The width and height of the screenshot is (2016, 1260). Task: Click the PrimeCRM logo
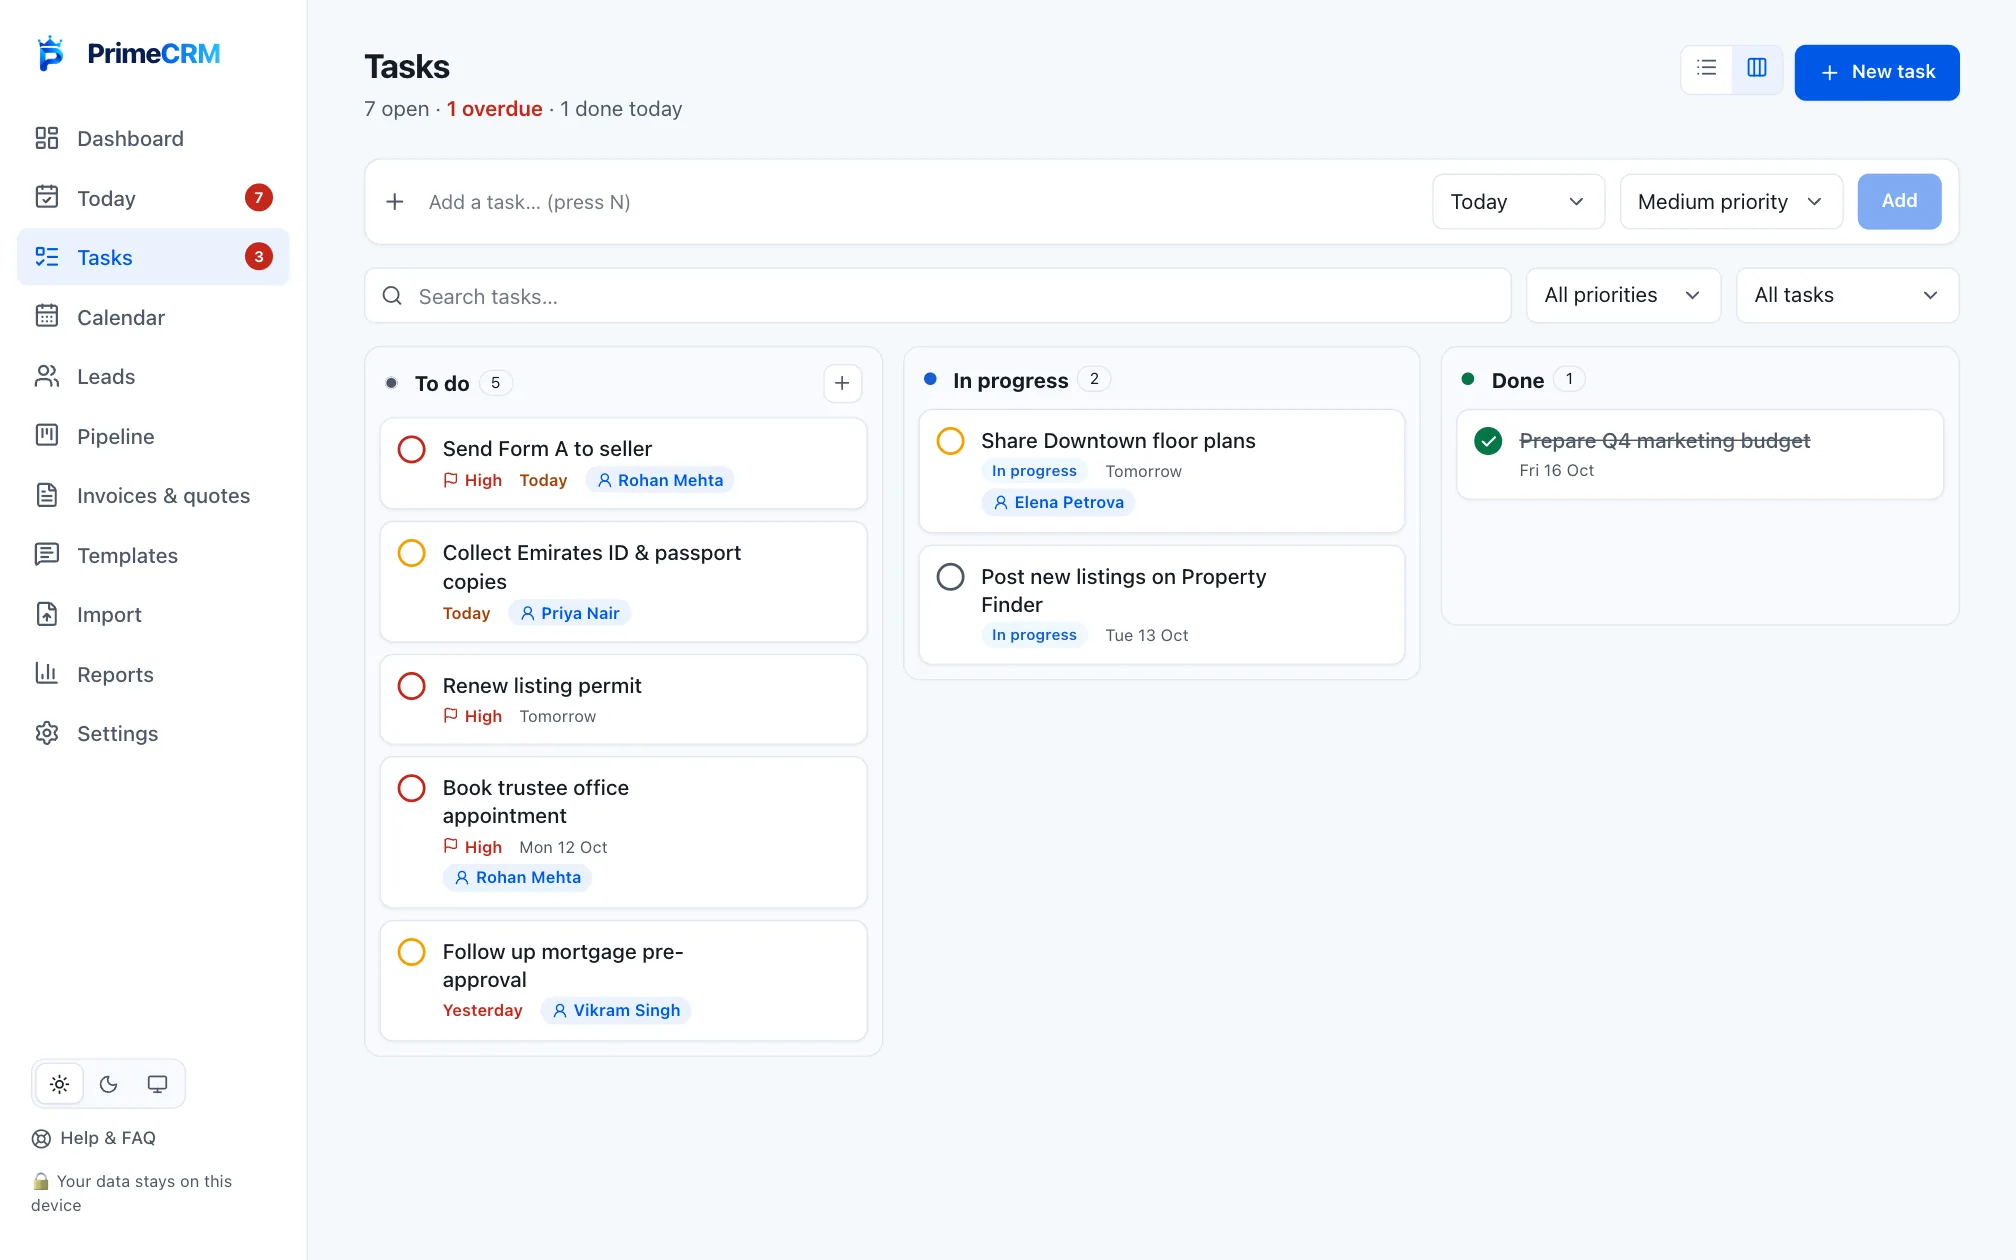pyautogui.click(x=128, y=54)
